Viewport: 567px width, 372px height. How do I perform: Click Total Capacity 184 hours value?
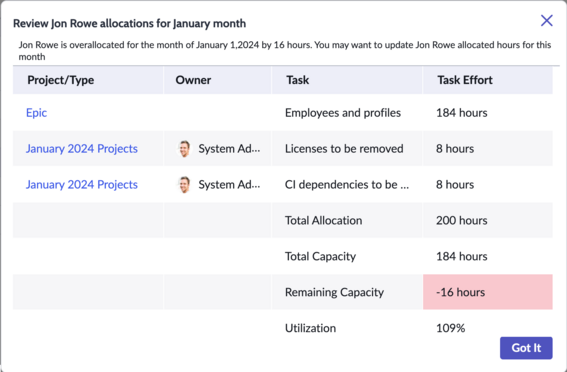461,256
